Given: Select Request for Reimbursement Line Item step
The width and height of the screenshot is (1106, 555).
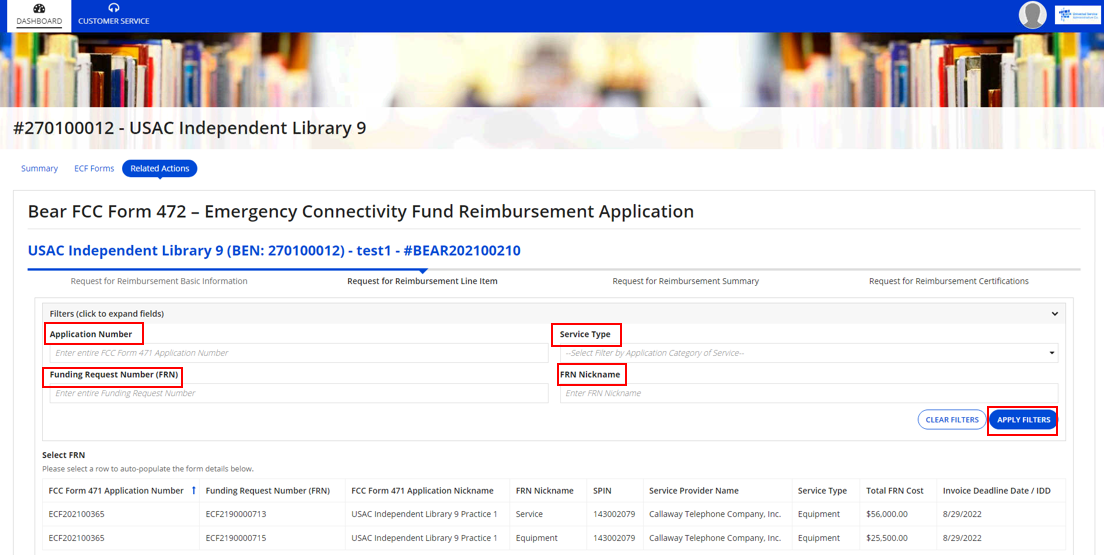Looking at the screenshot, I should pyautogui.click(x=422, y=281).
